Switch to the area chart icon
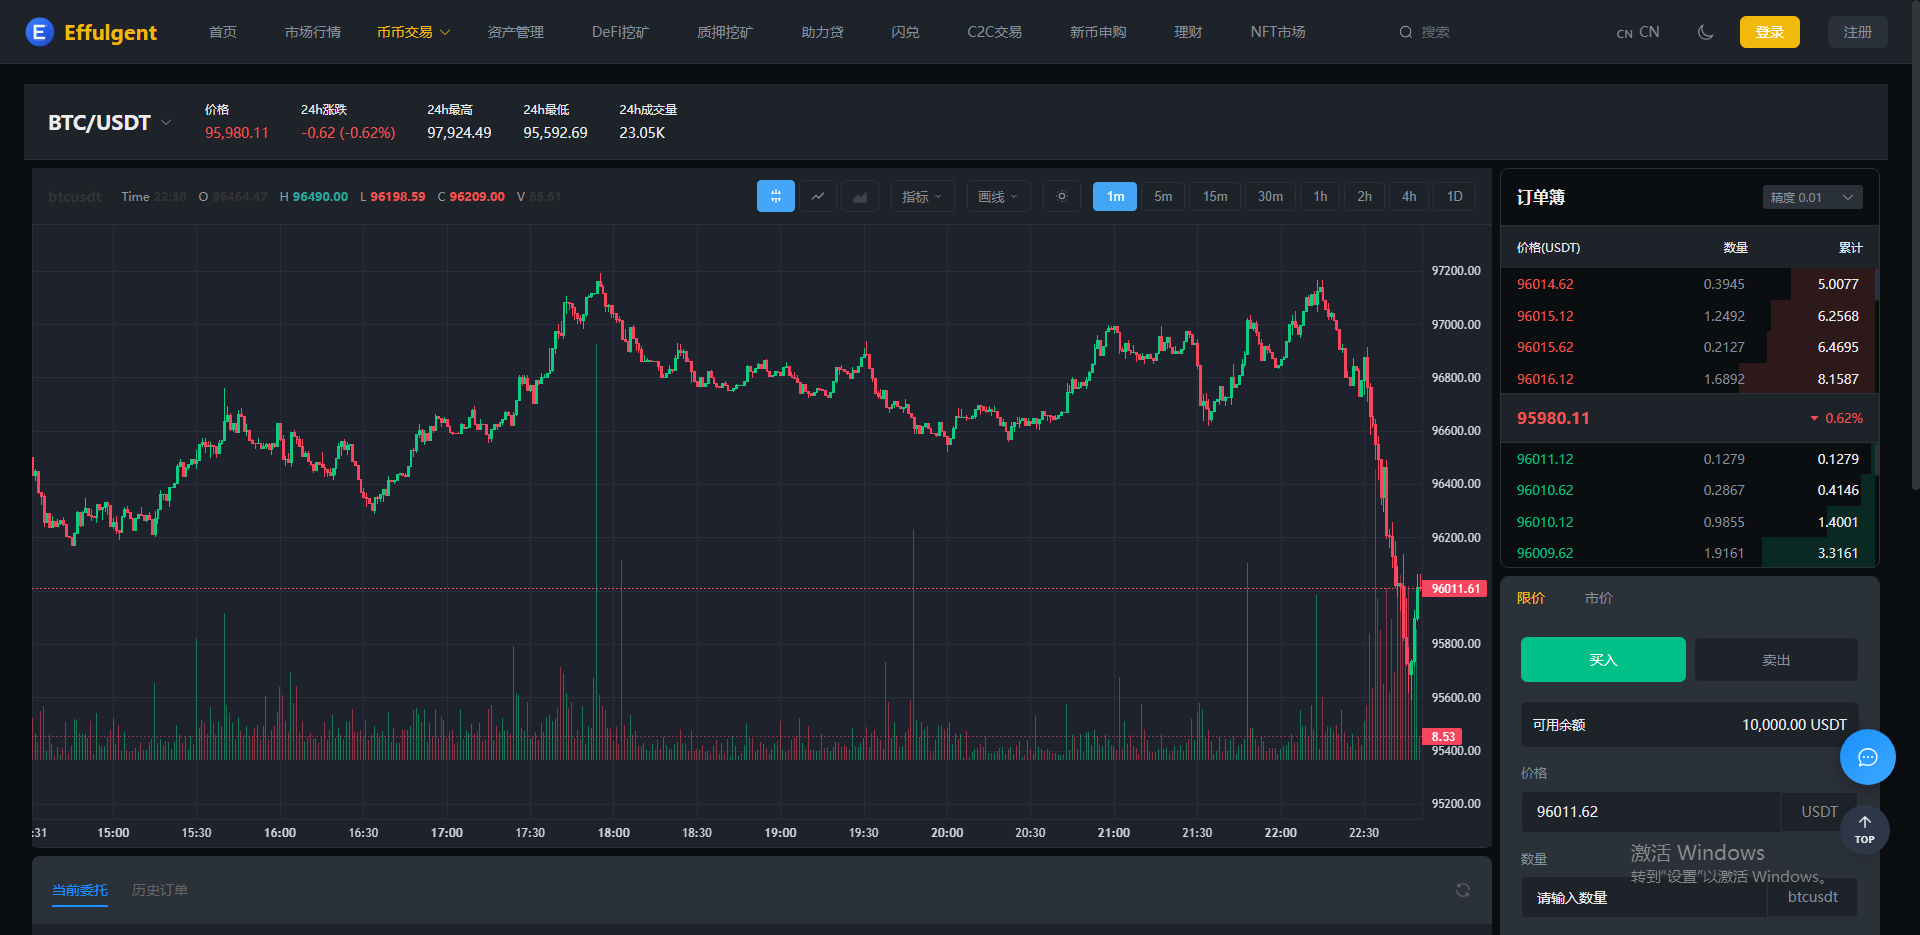Screen dimensions: 1920x935 click(x=860, y=197)
